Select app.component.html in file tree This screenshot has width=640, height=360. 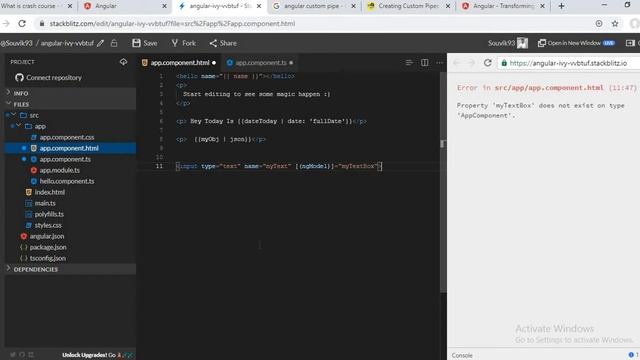tap(69, 148)
